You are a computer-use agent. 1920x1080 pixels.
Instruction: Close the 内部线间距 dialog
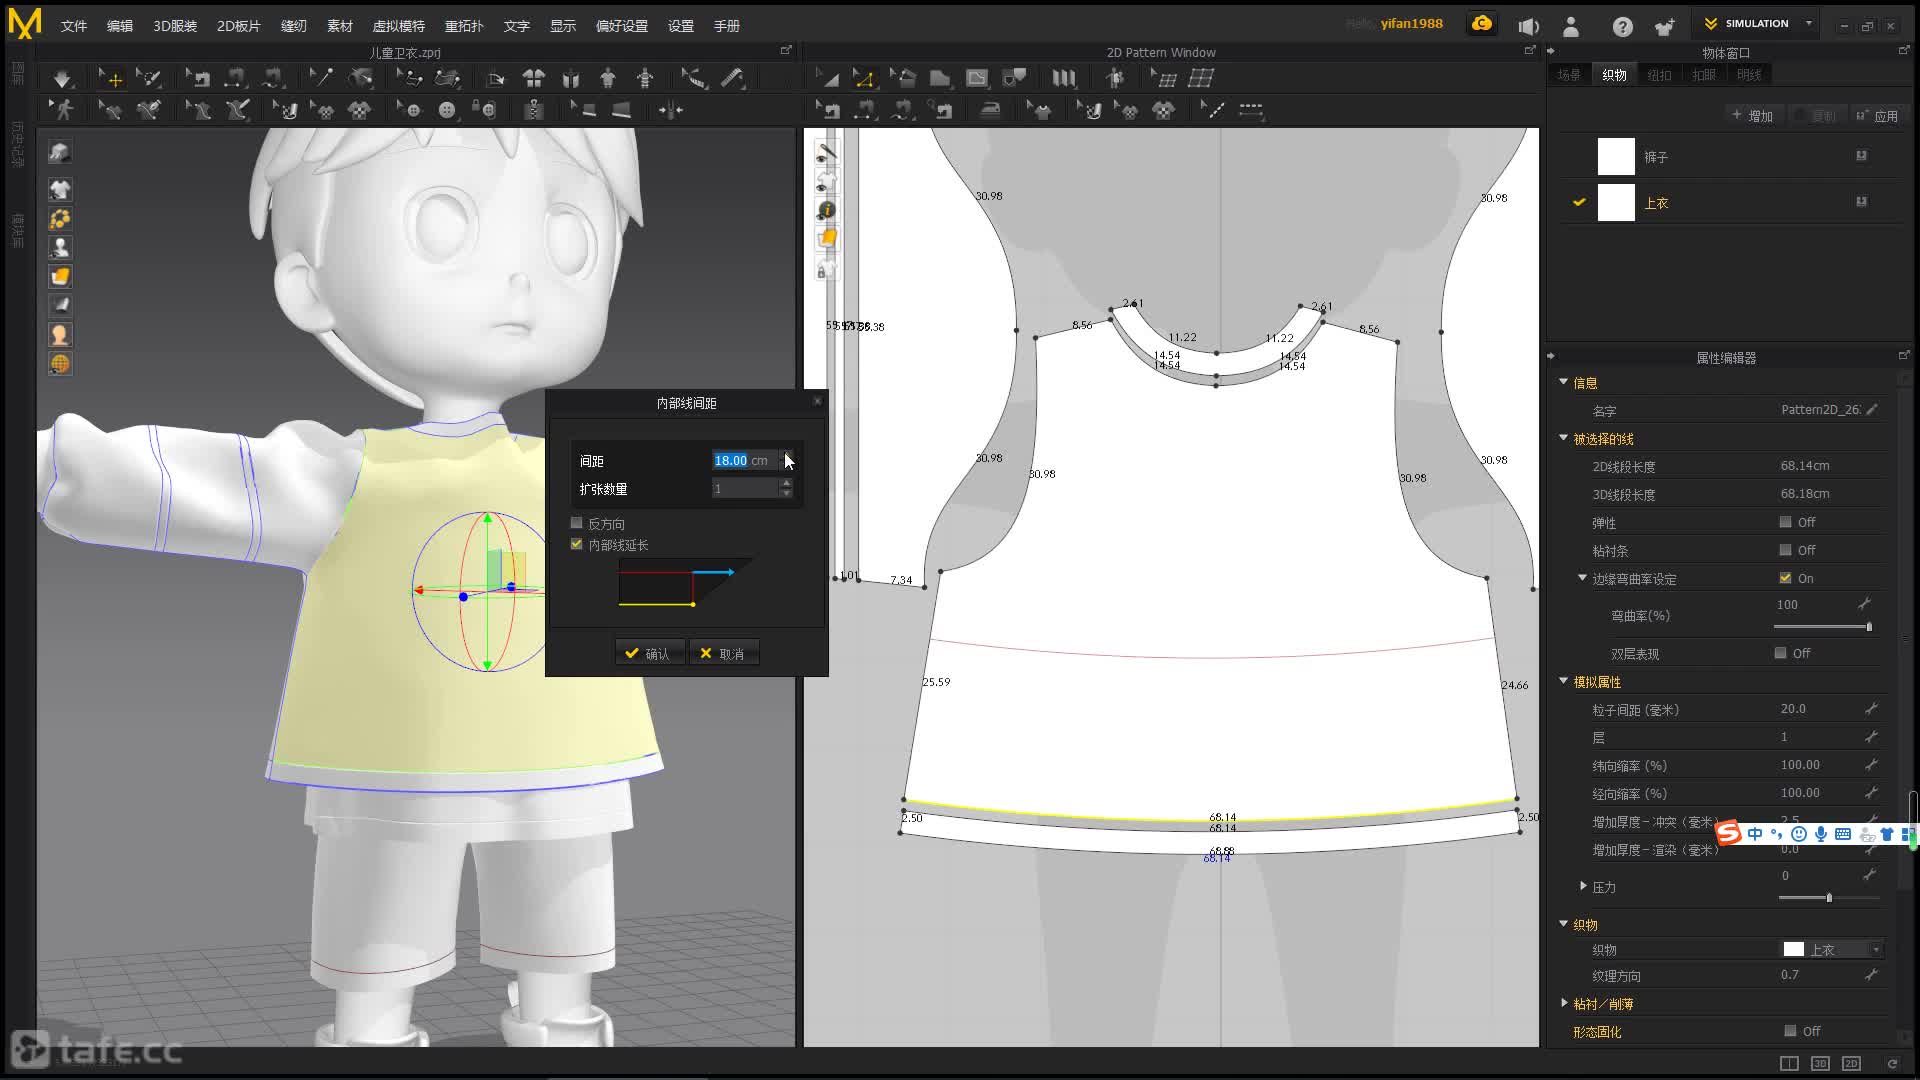pyautogui.click(x=817, y=401)
